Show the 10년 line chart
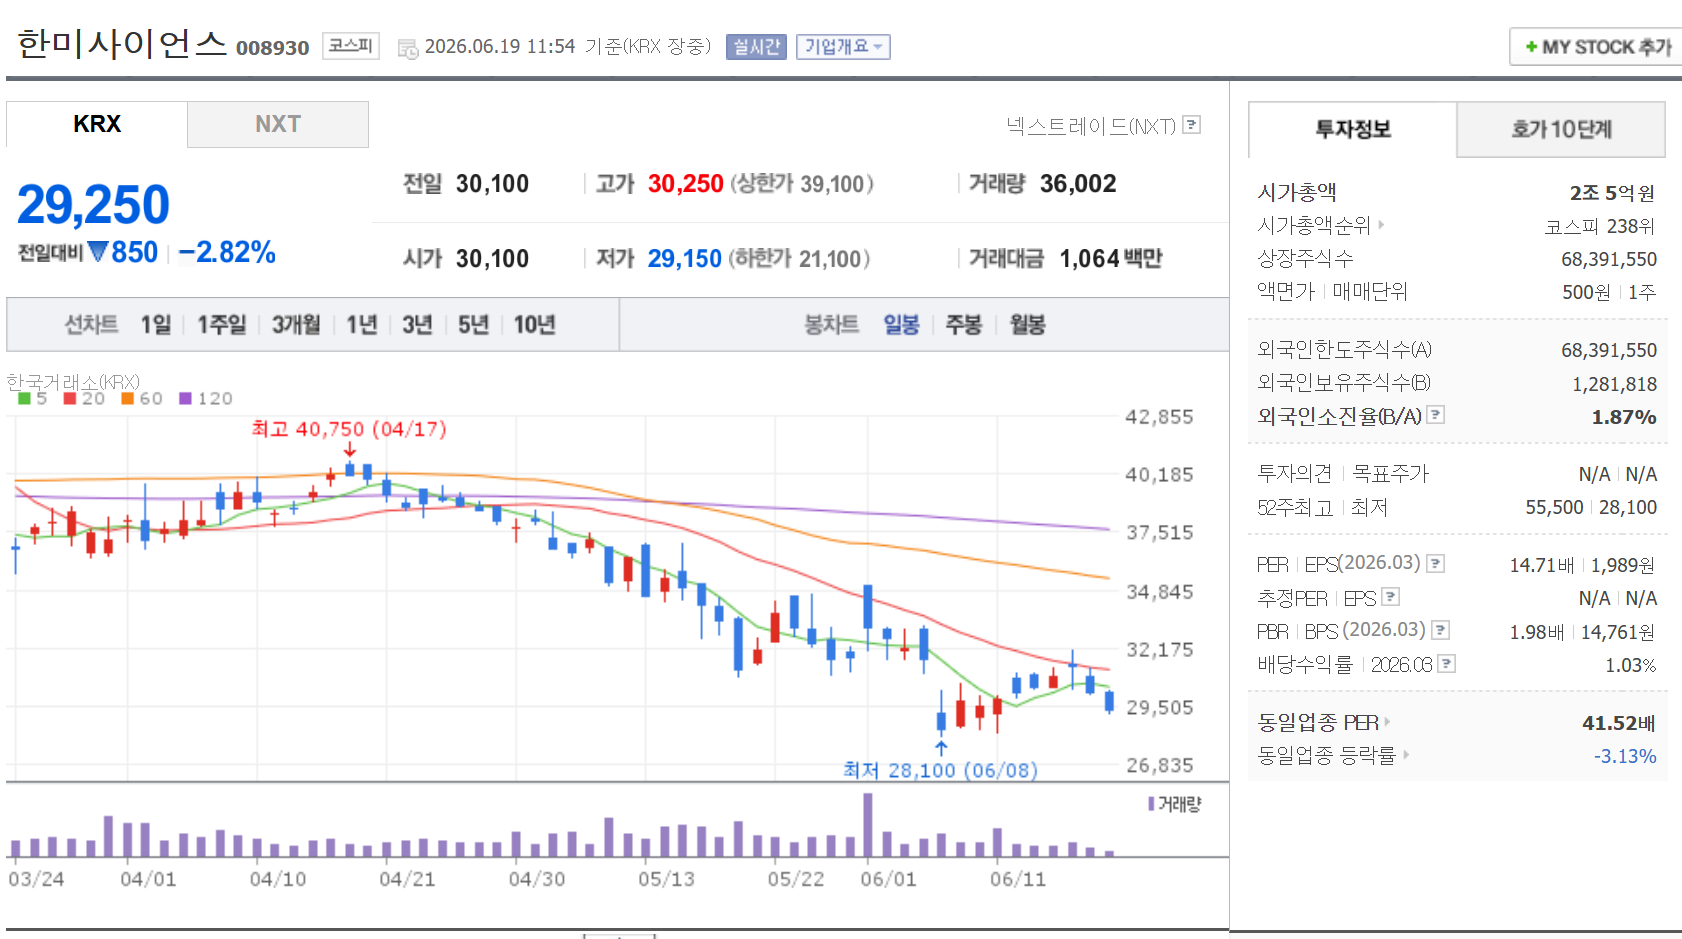 534,324
